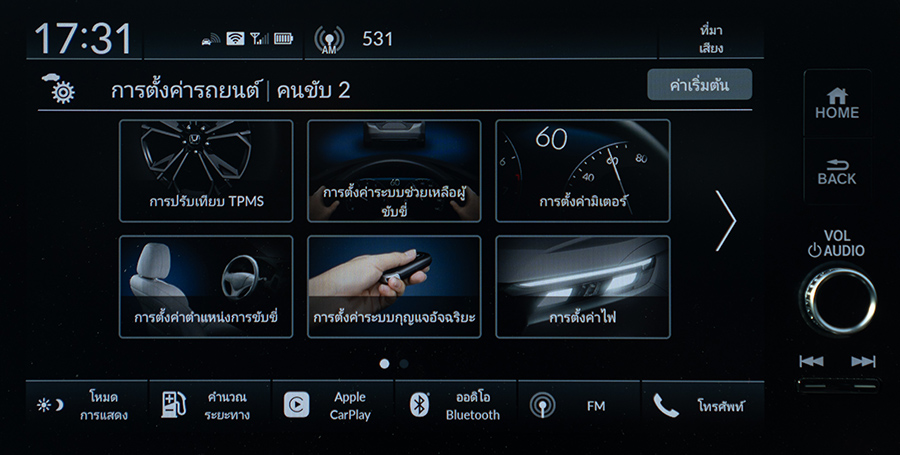Open driving position settings tile
Screen dimensions: 900x455
point(205,286)
